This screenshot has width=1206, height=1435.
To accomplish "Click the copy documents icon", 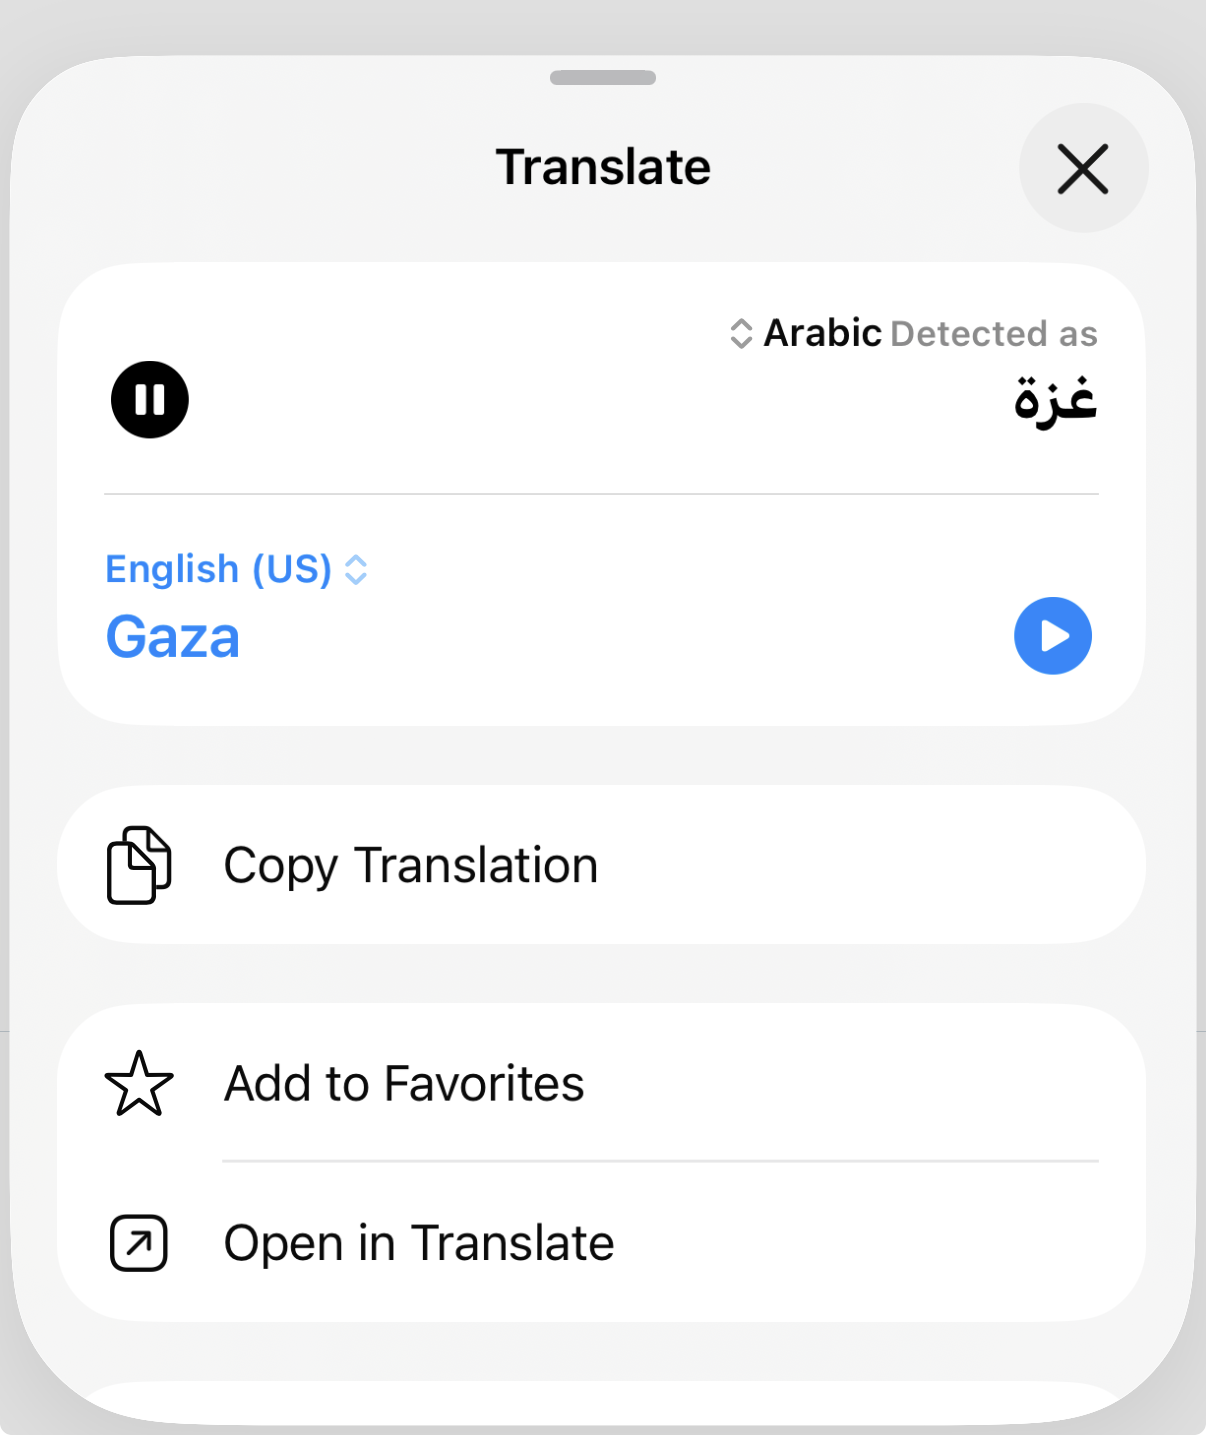I will [x=139, y=865].
